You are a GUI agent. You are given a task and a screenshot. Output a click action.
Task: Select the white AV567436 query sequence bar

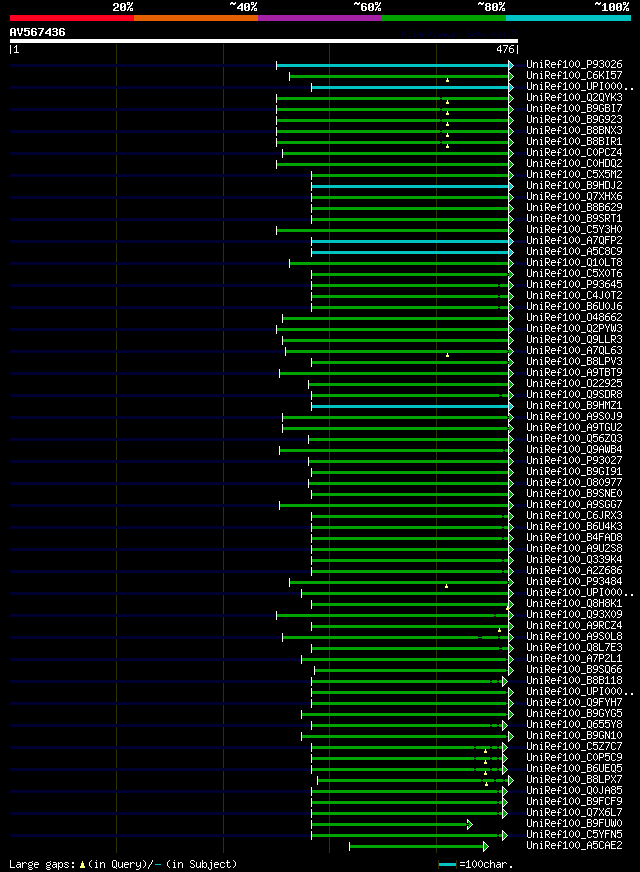pyautogui.click(x=264, y=41)
